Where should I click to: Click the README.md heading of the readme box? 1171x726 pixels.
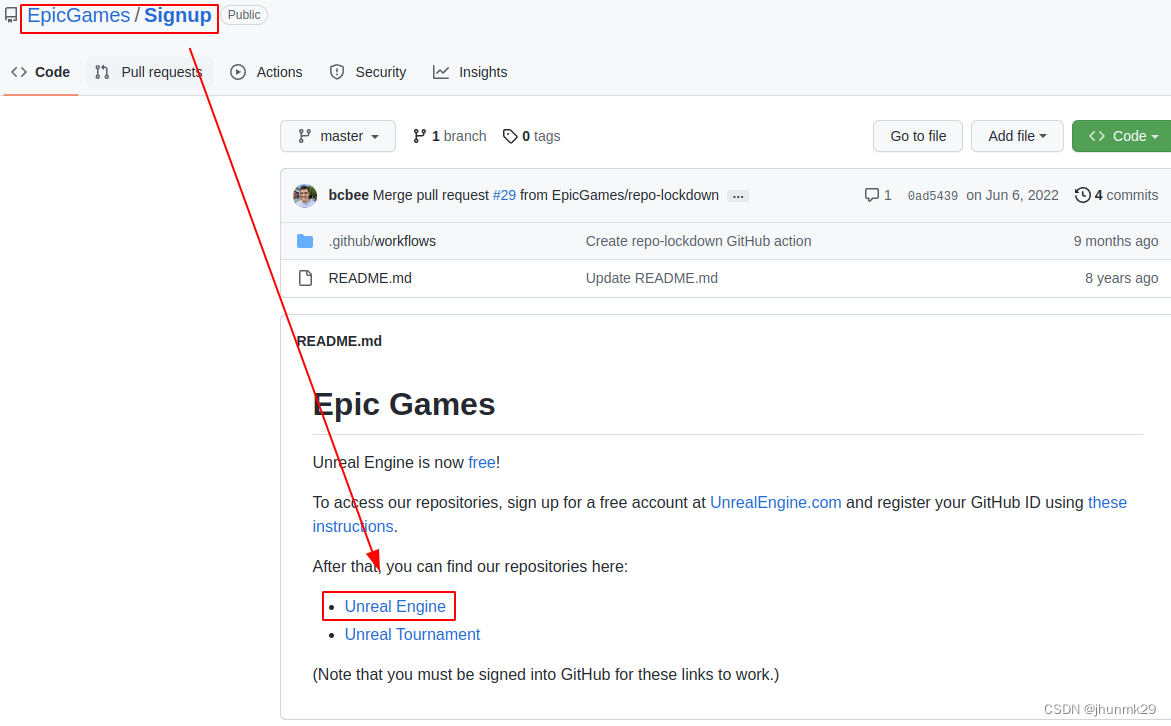coord(339,341)
